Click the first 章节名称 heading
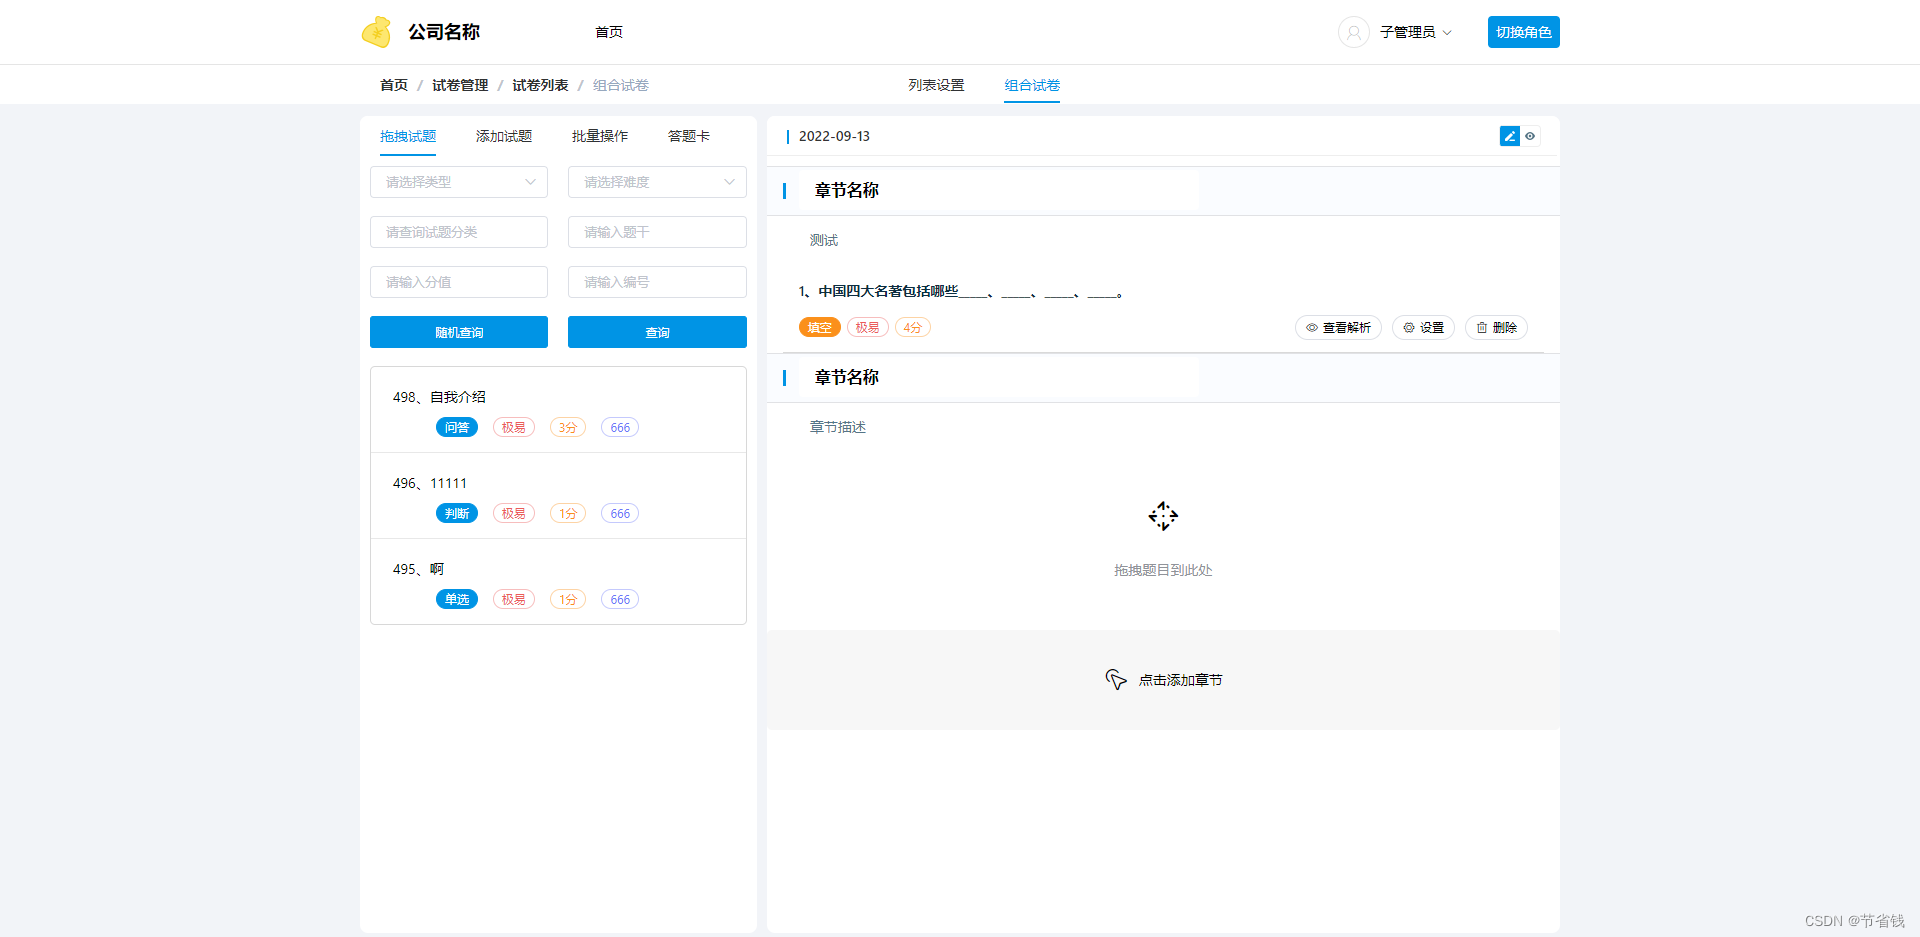This screenshot has width=1920, height=937. pos(847,190)
